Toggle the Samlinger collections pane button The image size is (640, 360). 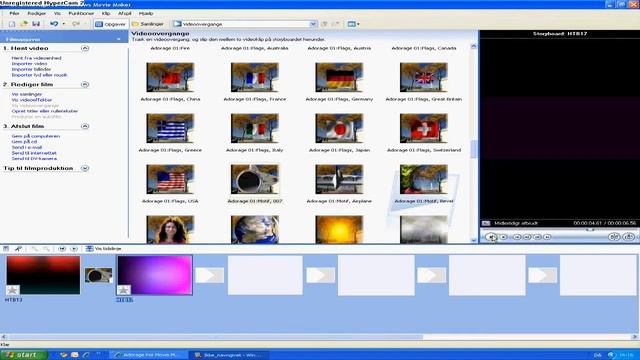148,24
